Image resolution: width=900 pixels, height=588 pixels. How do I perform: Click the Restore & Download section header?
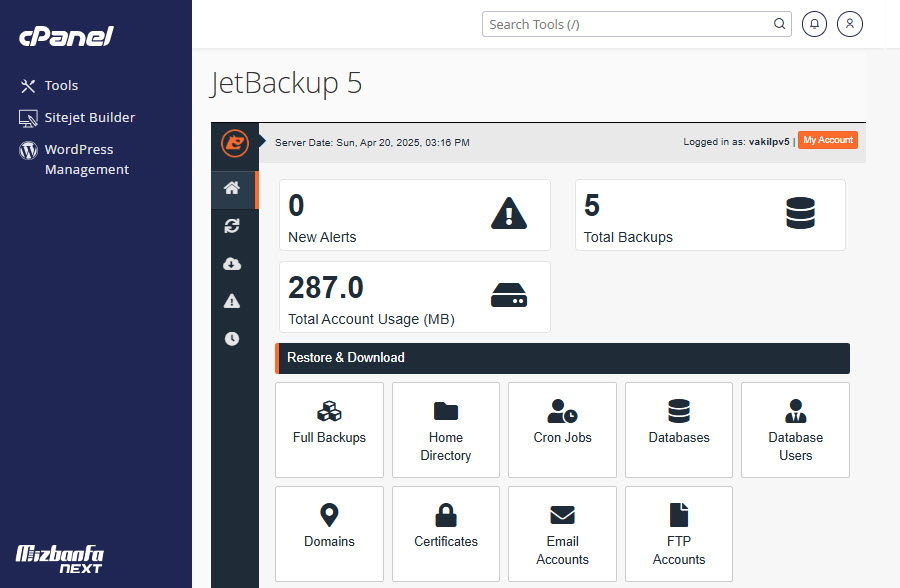click(x=562, y=358)
